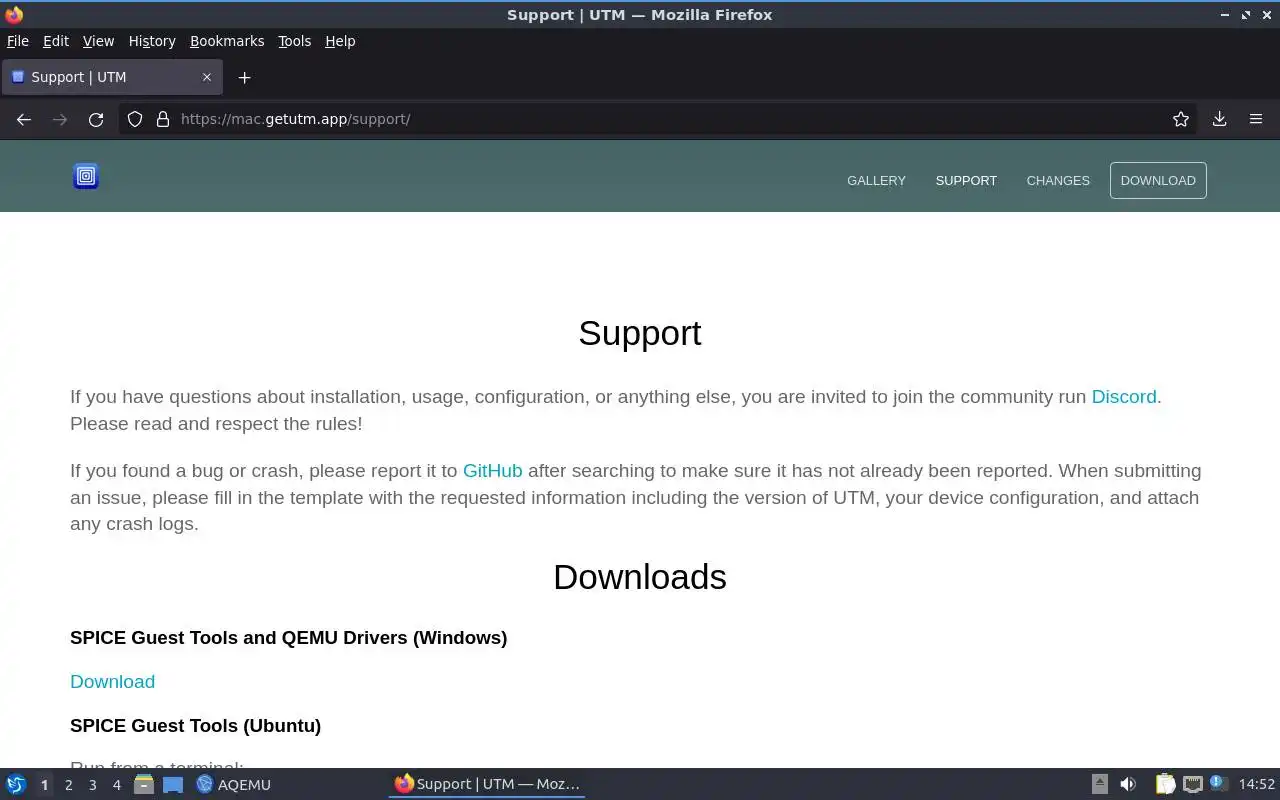Switch to workspace 3
1280x800 pixels.
92,785
